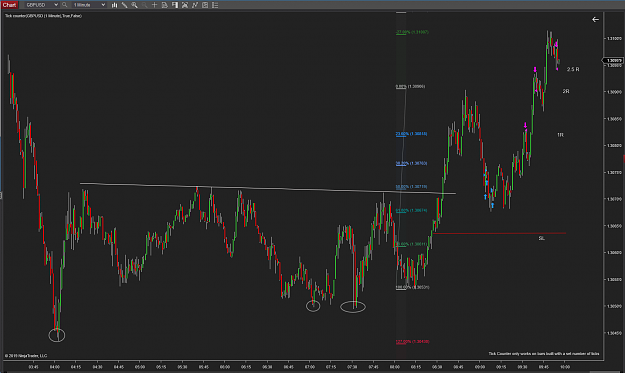Select the crosshair cursor icon
625x373 pixels.
155,5
